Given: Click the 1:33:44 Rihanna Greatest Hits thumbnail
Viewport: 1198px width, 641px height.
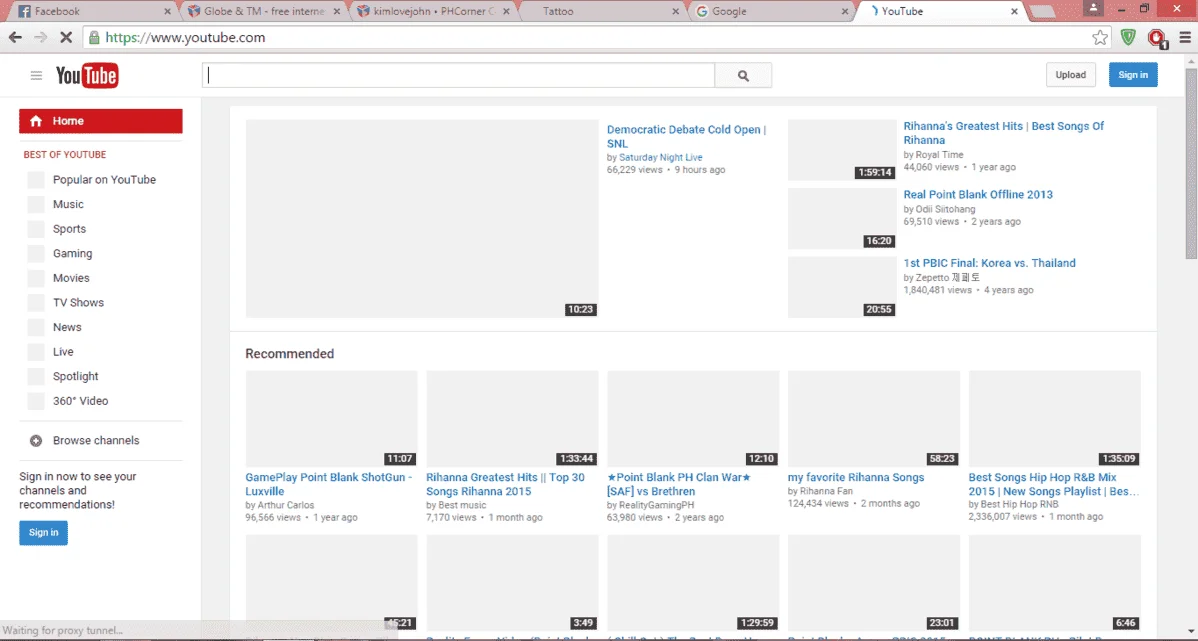Looking at the screenshot, I should pyautogui.click(x=512, y=419).
